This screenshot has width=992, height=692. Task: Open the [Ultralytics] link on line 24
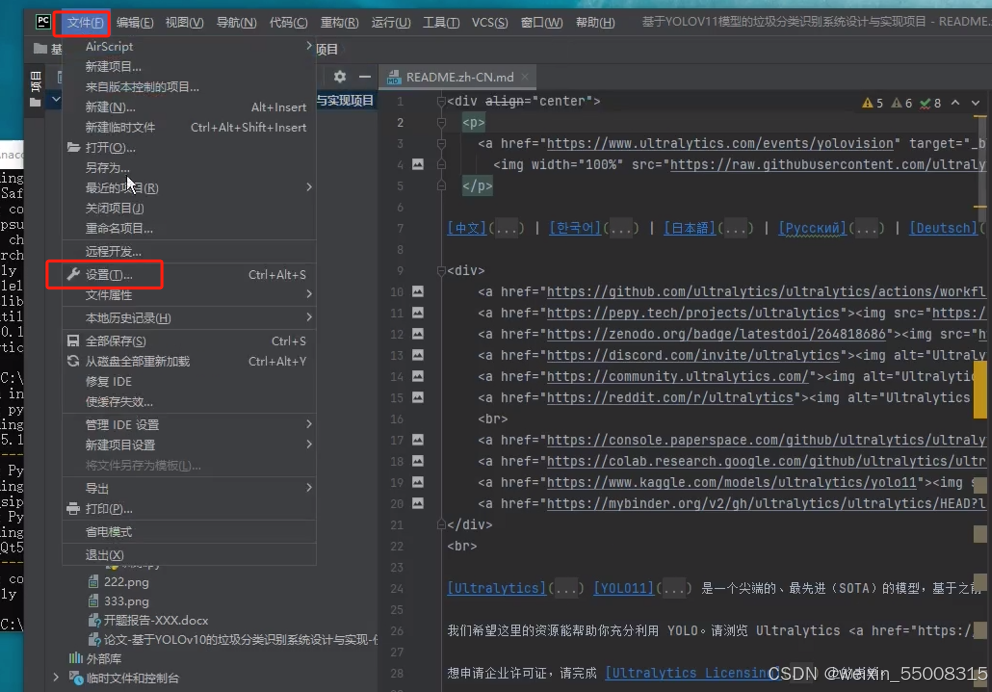[497, 588]
